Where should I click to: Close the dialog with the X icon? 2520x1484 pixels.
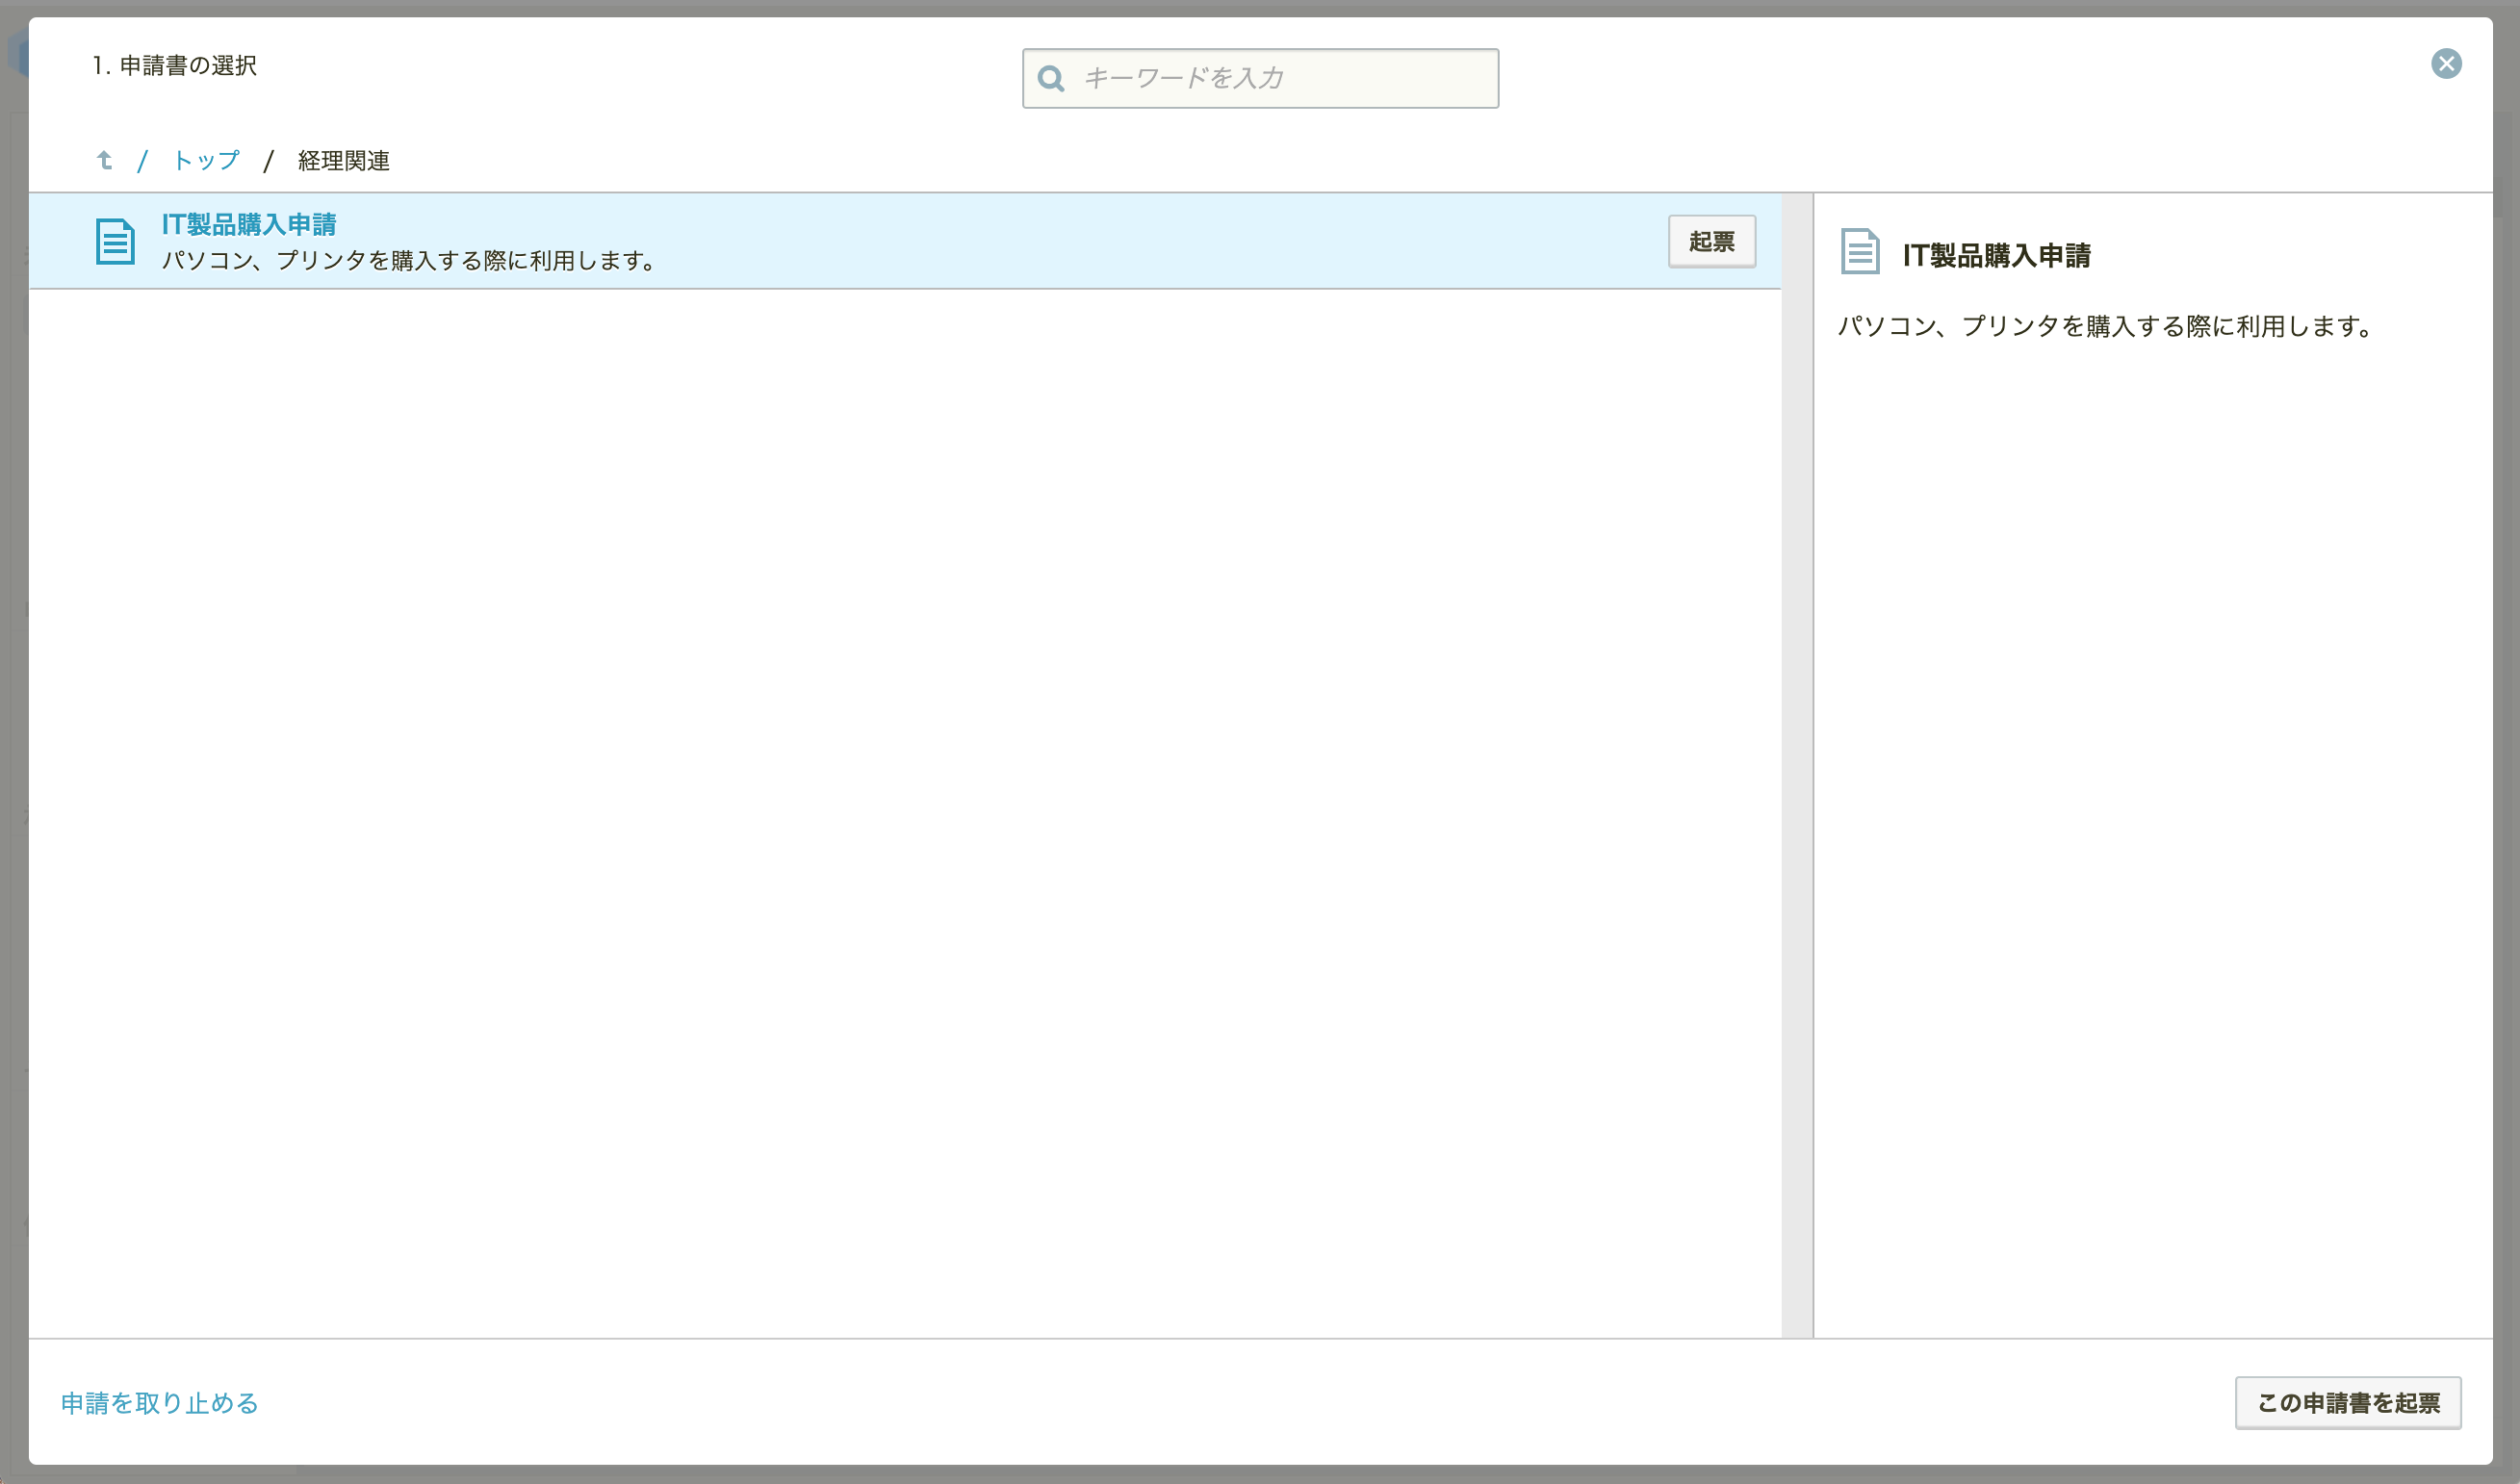(2446, 64)
